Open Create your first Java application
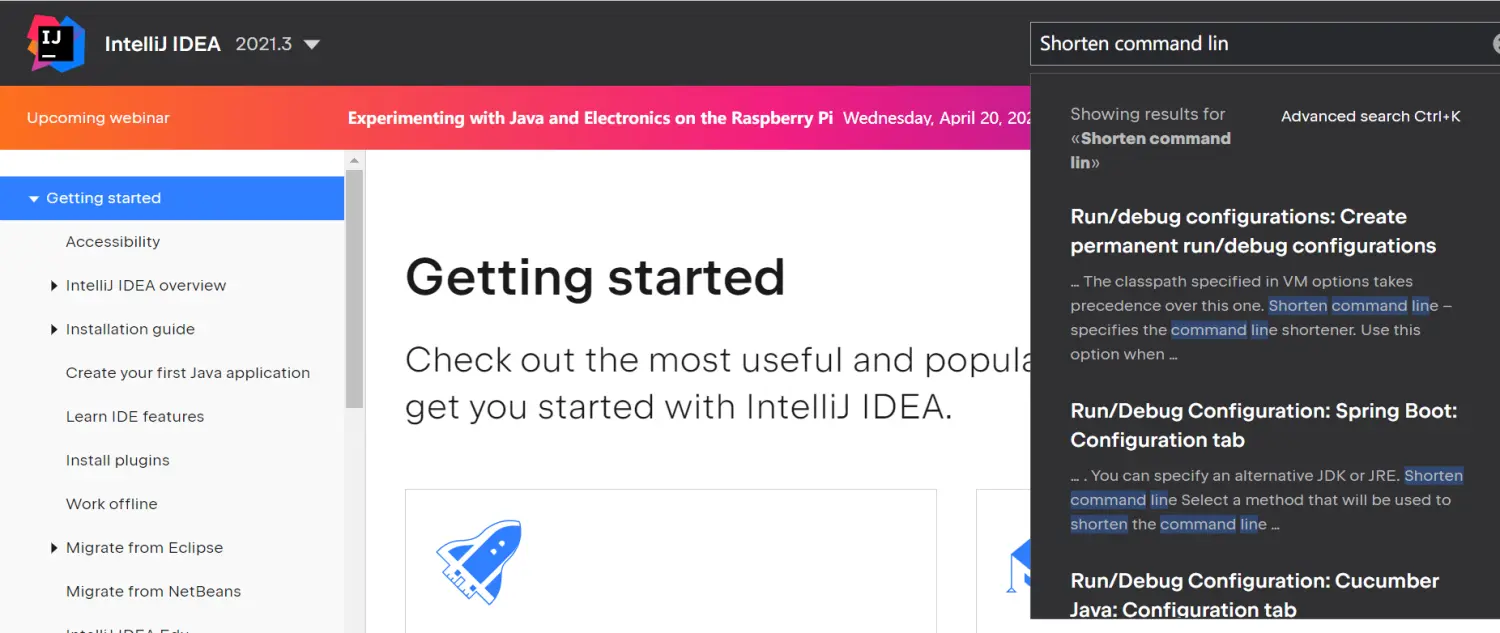The image size is (1500, 633). click(188, 373)
